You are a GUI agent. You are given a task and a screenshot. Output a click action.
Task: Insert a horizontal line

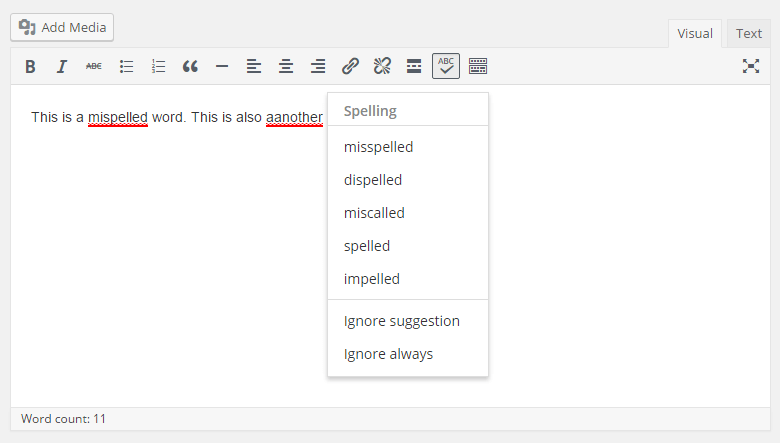click(222, 66)
